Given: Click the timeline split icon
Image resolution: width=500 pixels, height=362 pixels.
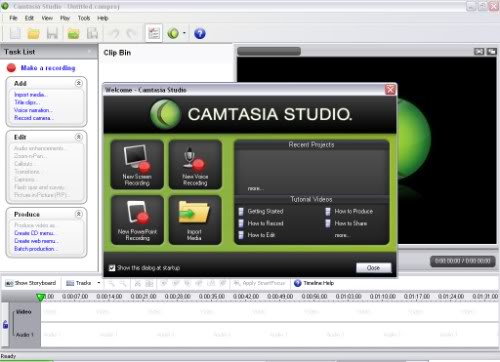Looking at the screenshot, I should click(149, 283).
